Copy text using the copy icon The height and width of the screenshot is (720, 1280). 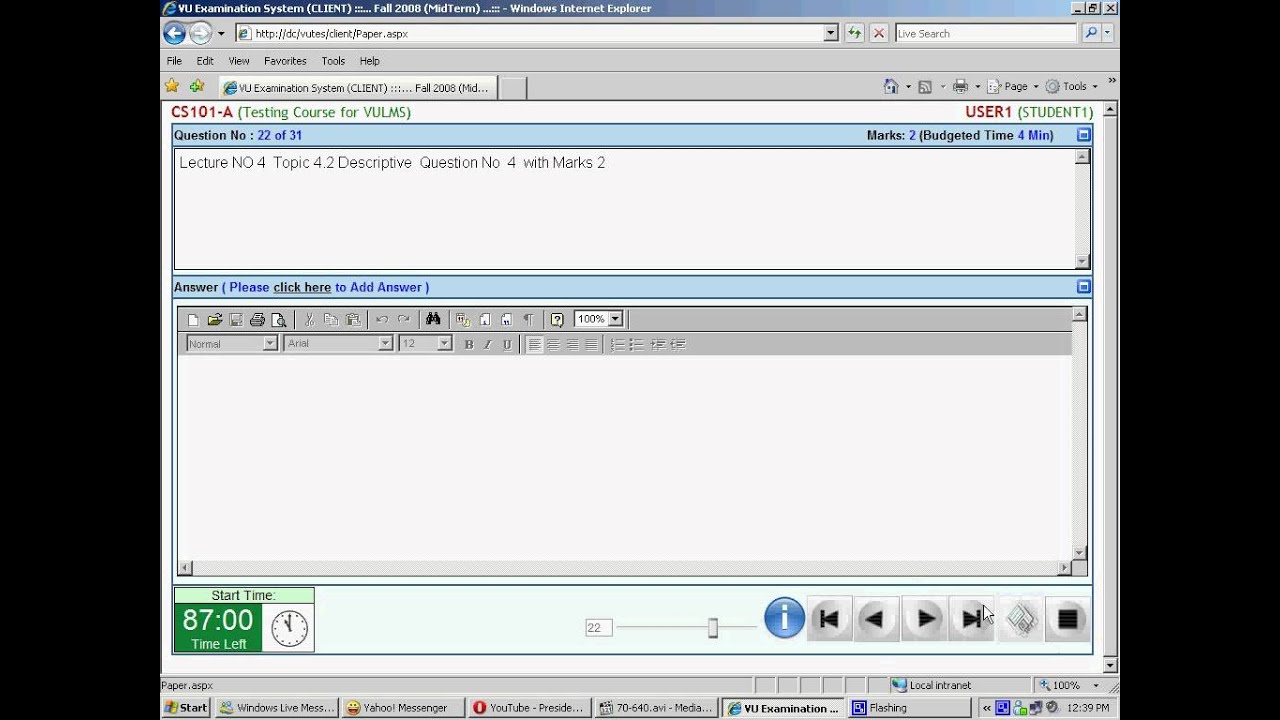click(x=331, y=320)
